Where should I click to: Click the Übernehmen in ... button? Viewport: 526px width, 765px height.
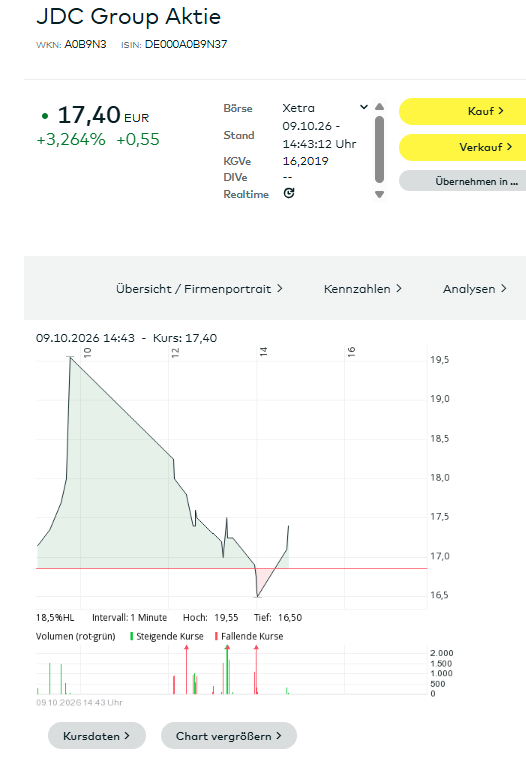pos(463,181)
